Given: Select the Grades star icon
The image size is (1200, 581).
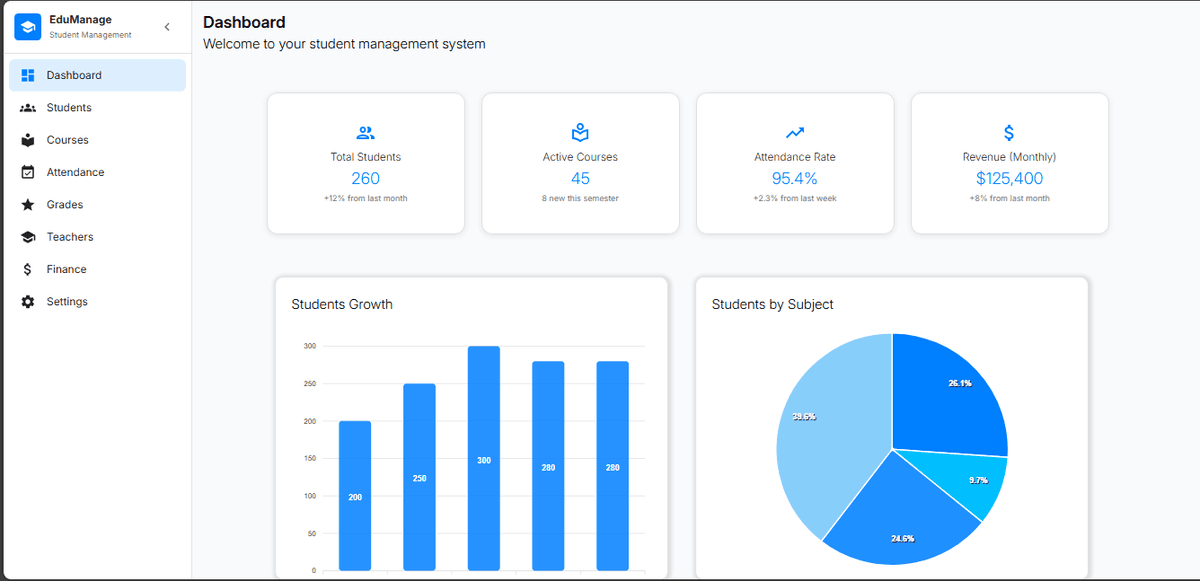Looking at the screenshot, I should click(28, 204).
